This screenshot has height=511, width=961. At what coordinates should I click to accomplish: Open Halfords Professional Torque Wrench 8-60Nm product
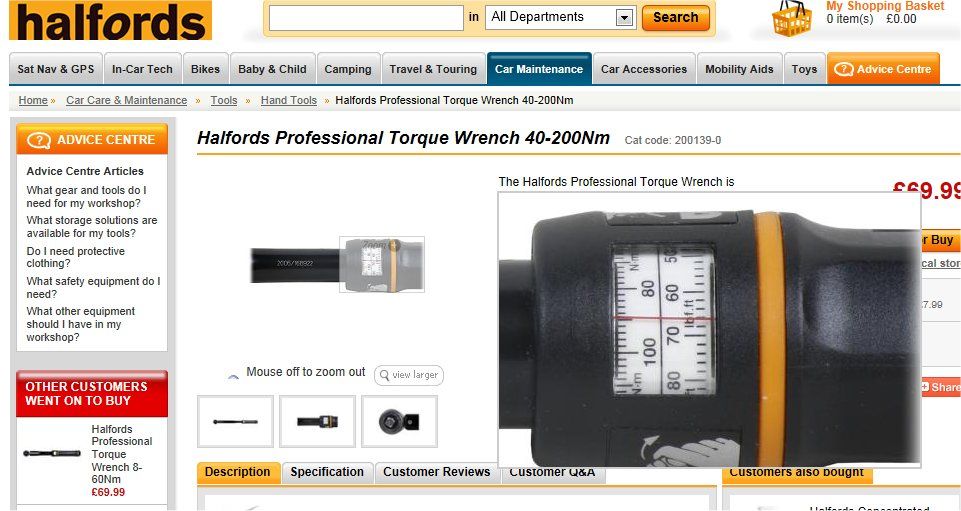(121, 454)
